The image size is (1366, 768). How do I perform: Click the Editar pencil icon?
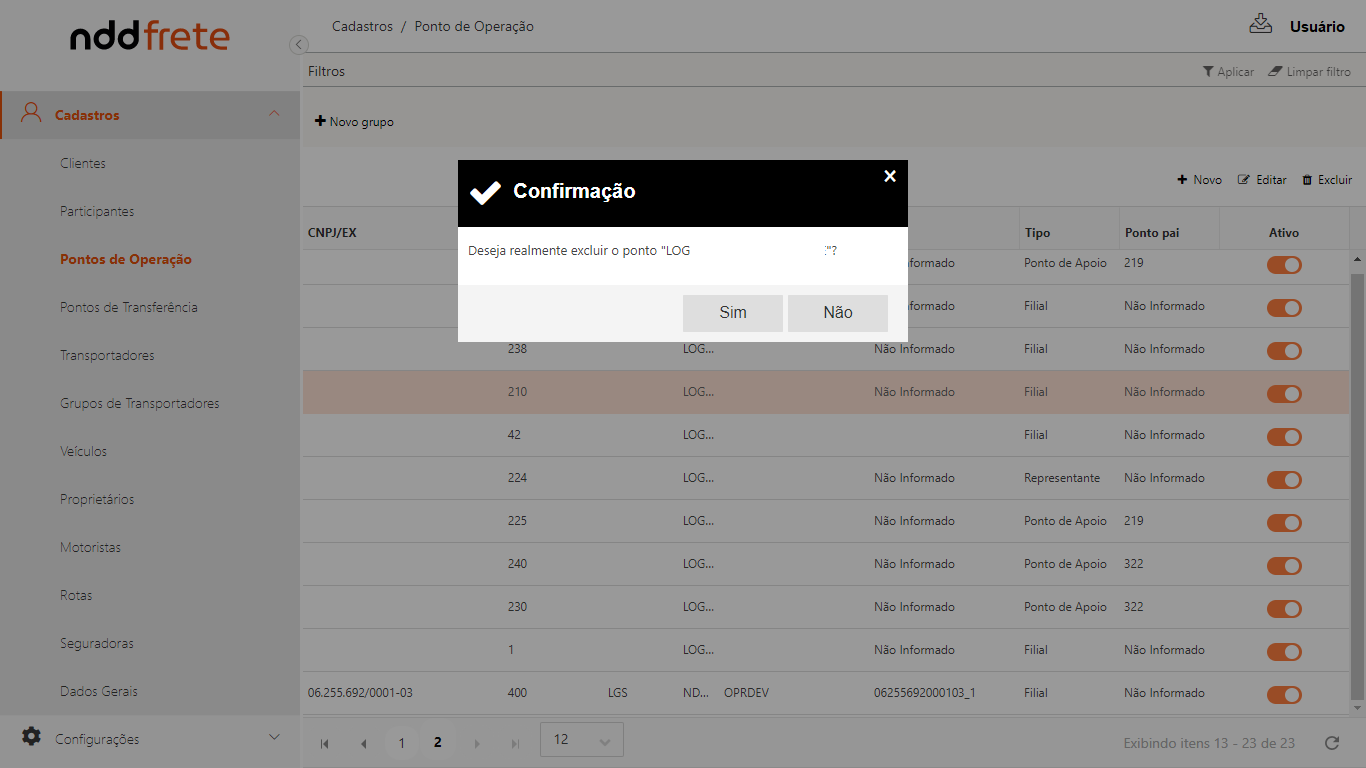coord(1244,180)
